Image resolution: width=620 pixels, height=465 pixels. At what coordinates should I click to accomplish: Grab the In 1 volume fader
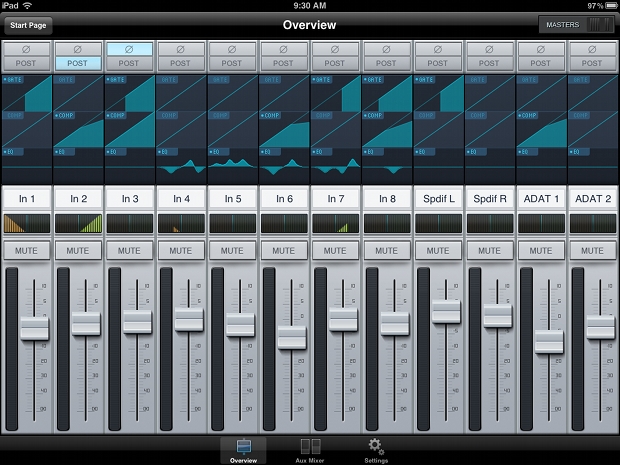click(x=34, y=328)
